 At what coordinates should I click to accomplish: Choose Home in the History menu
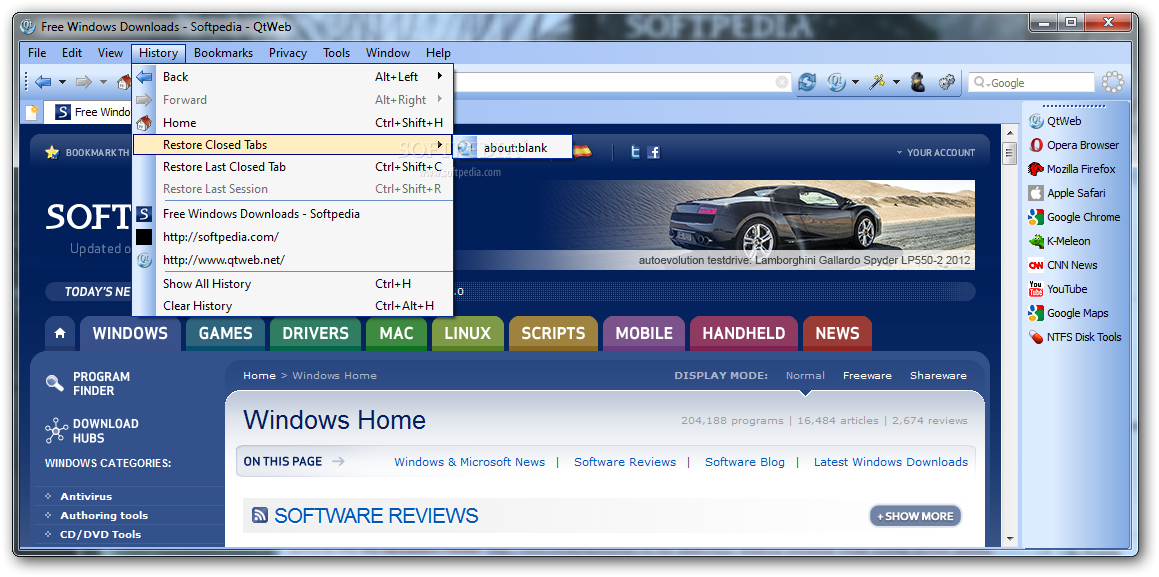pos(293,123)
